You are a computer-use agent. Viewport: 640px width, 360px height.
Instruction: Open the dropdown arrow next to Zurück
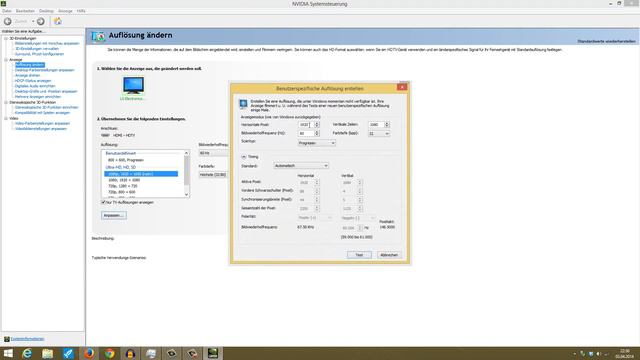tap(33, 21)
